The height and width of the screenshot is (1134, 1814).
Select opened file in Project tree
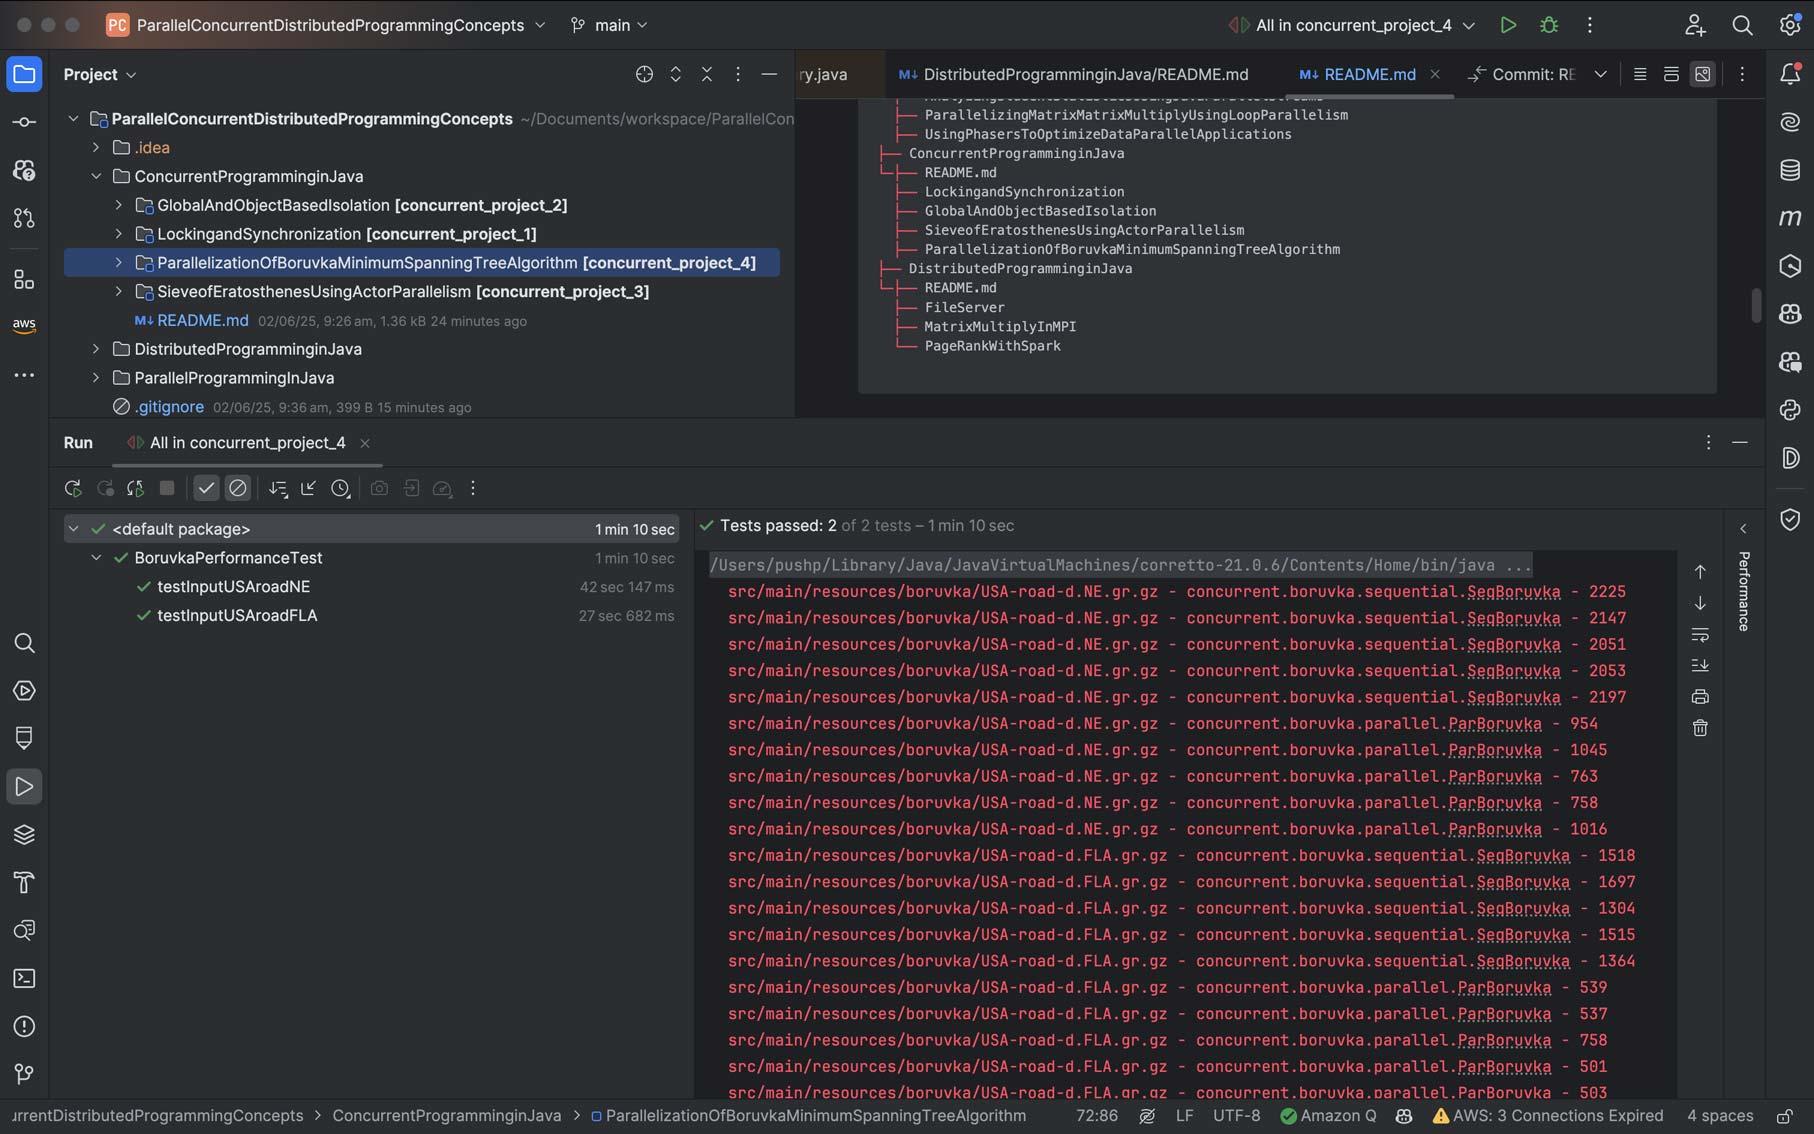click(x=644, y=74)
